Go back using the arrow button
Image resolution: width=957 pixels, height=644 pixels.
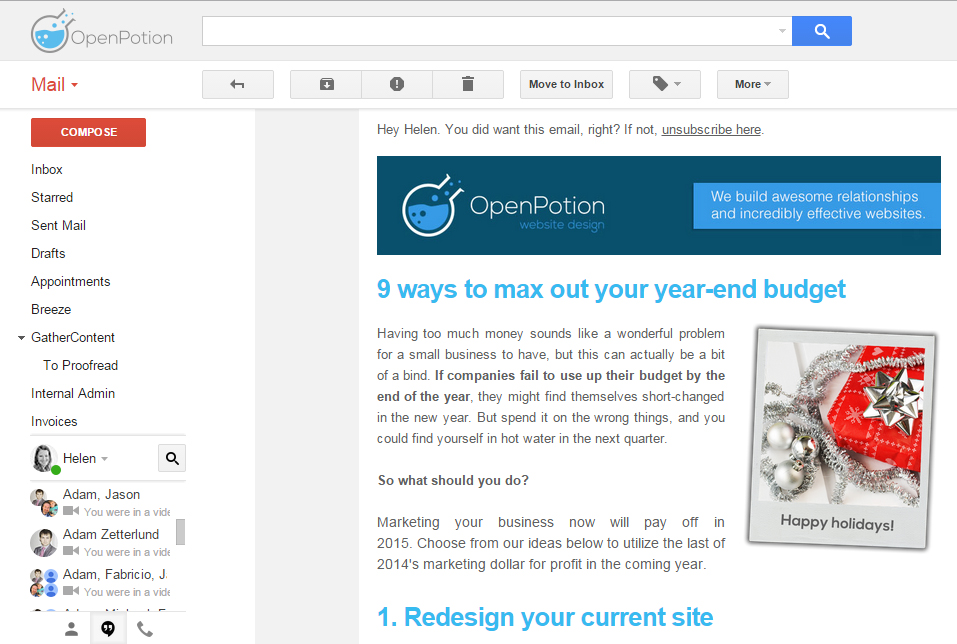pyautogui.click(x=237, y=84)
